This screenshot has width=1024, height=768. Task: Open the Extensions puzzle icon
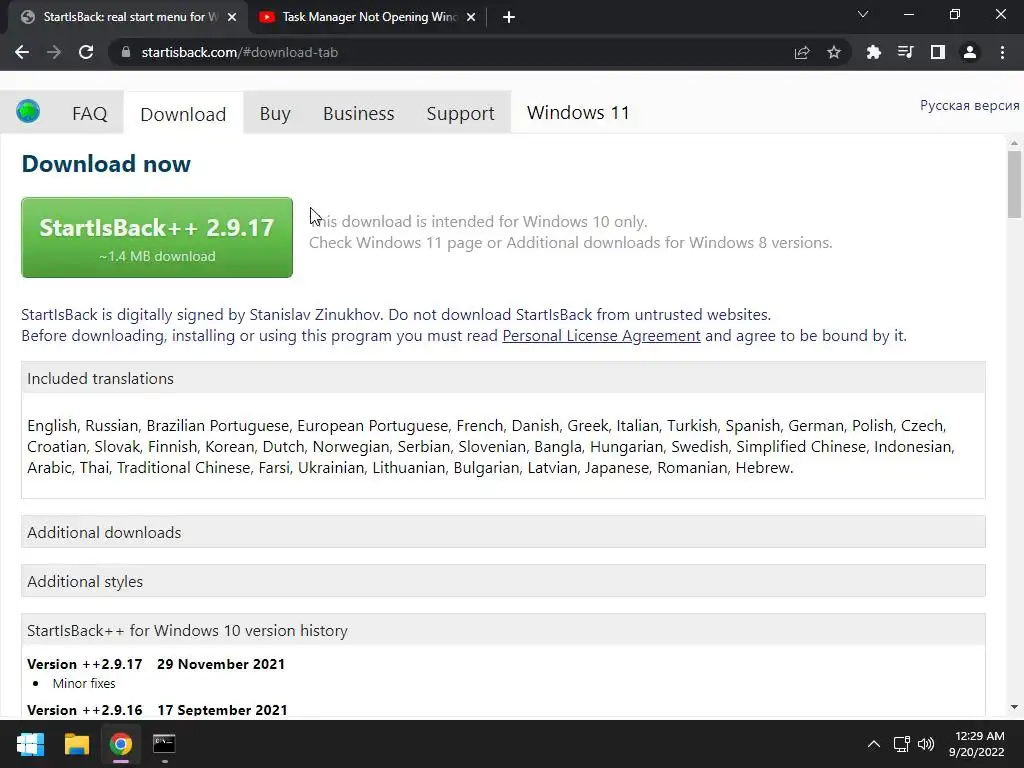point(873,52)
